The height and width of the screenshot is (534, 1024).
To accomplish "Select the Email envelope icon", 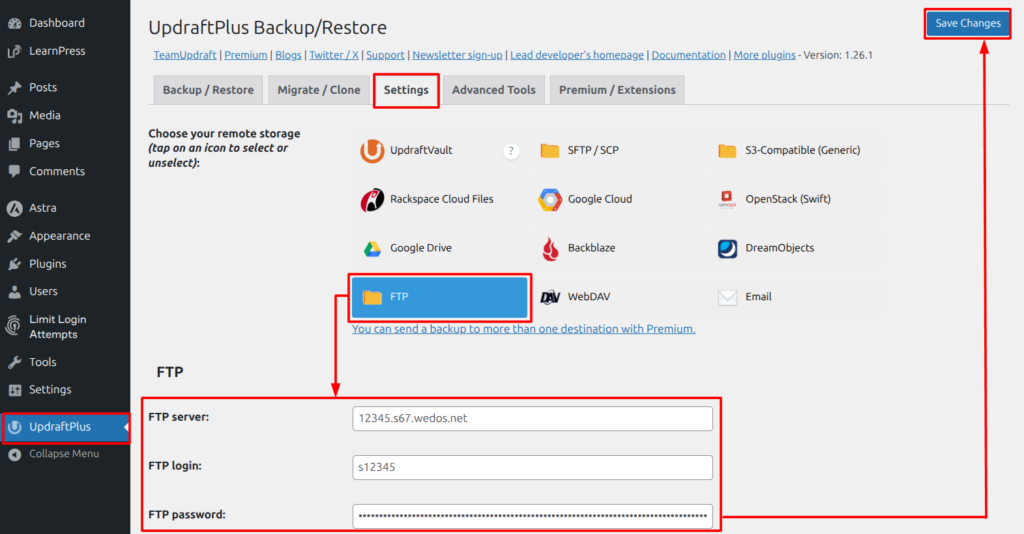I will [727, 298].
